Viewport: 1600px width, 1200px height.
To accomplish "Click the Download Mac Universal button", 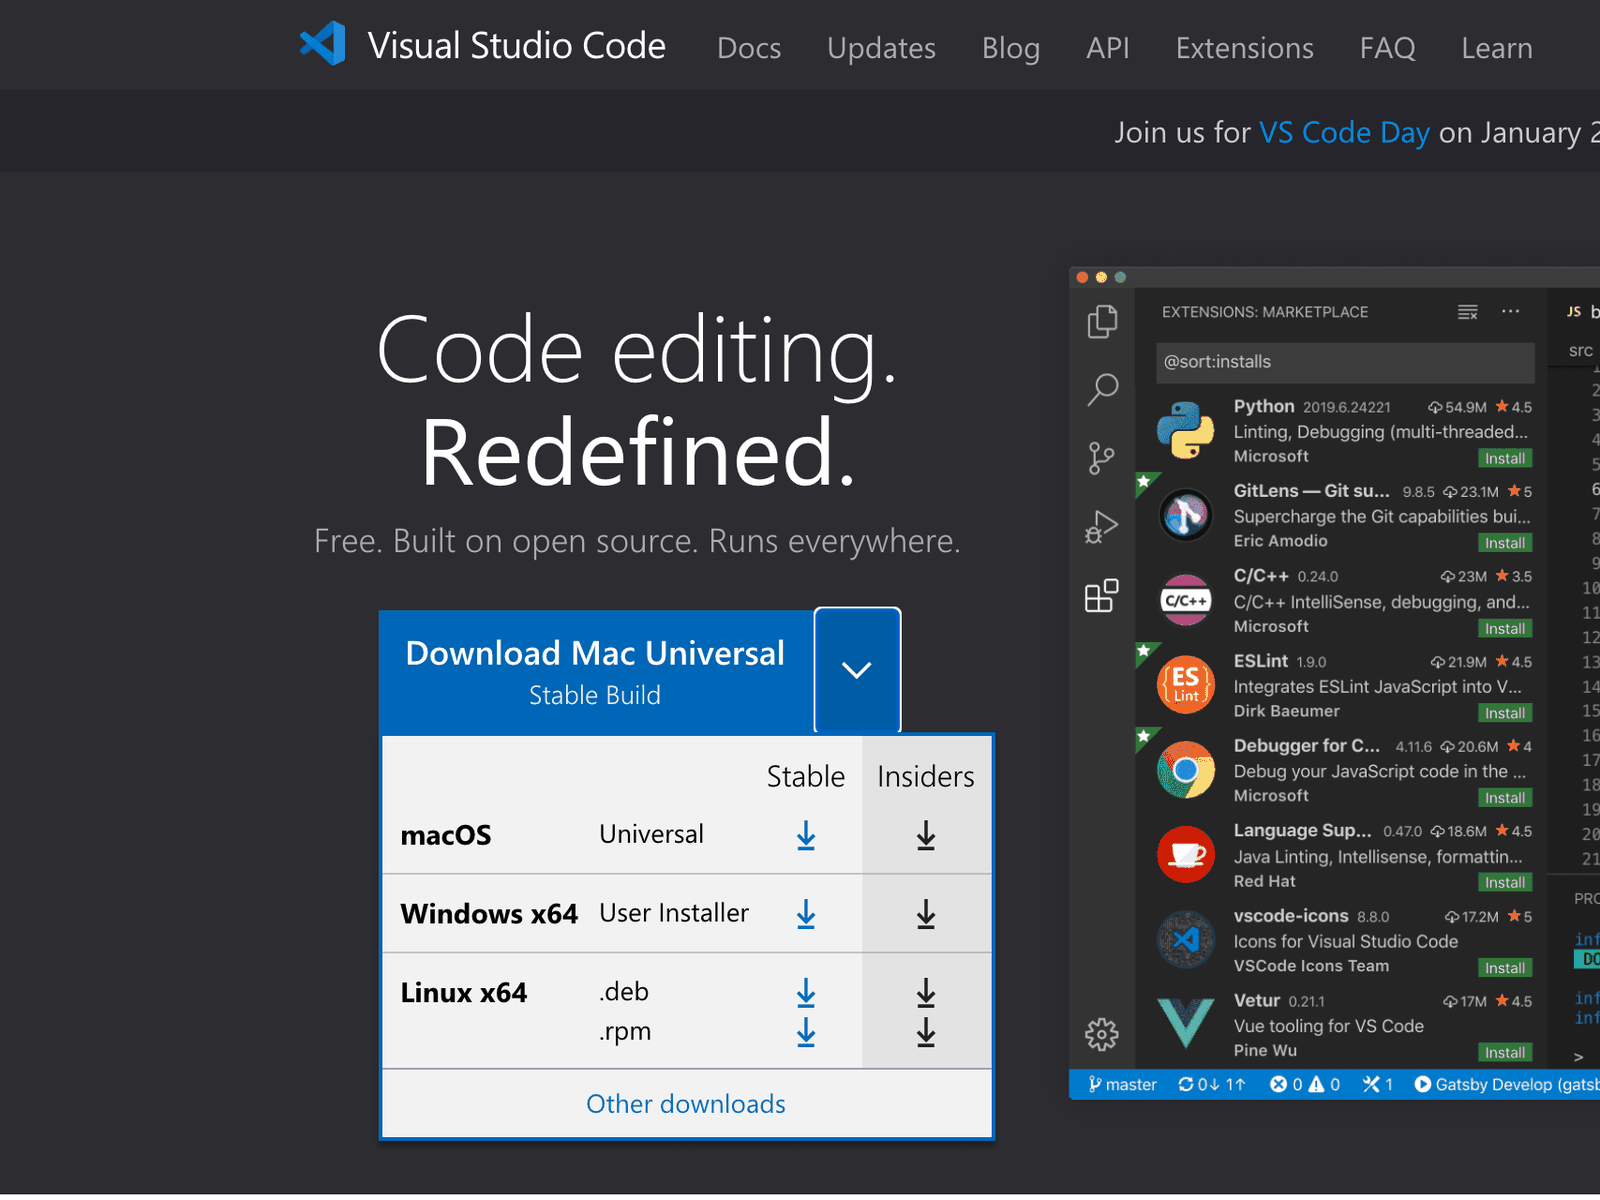I will [596, 671].
